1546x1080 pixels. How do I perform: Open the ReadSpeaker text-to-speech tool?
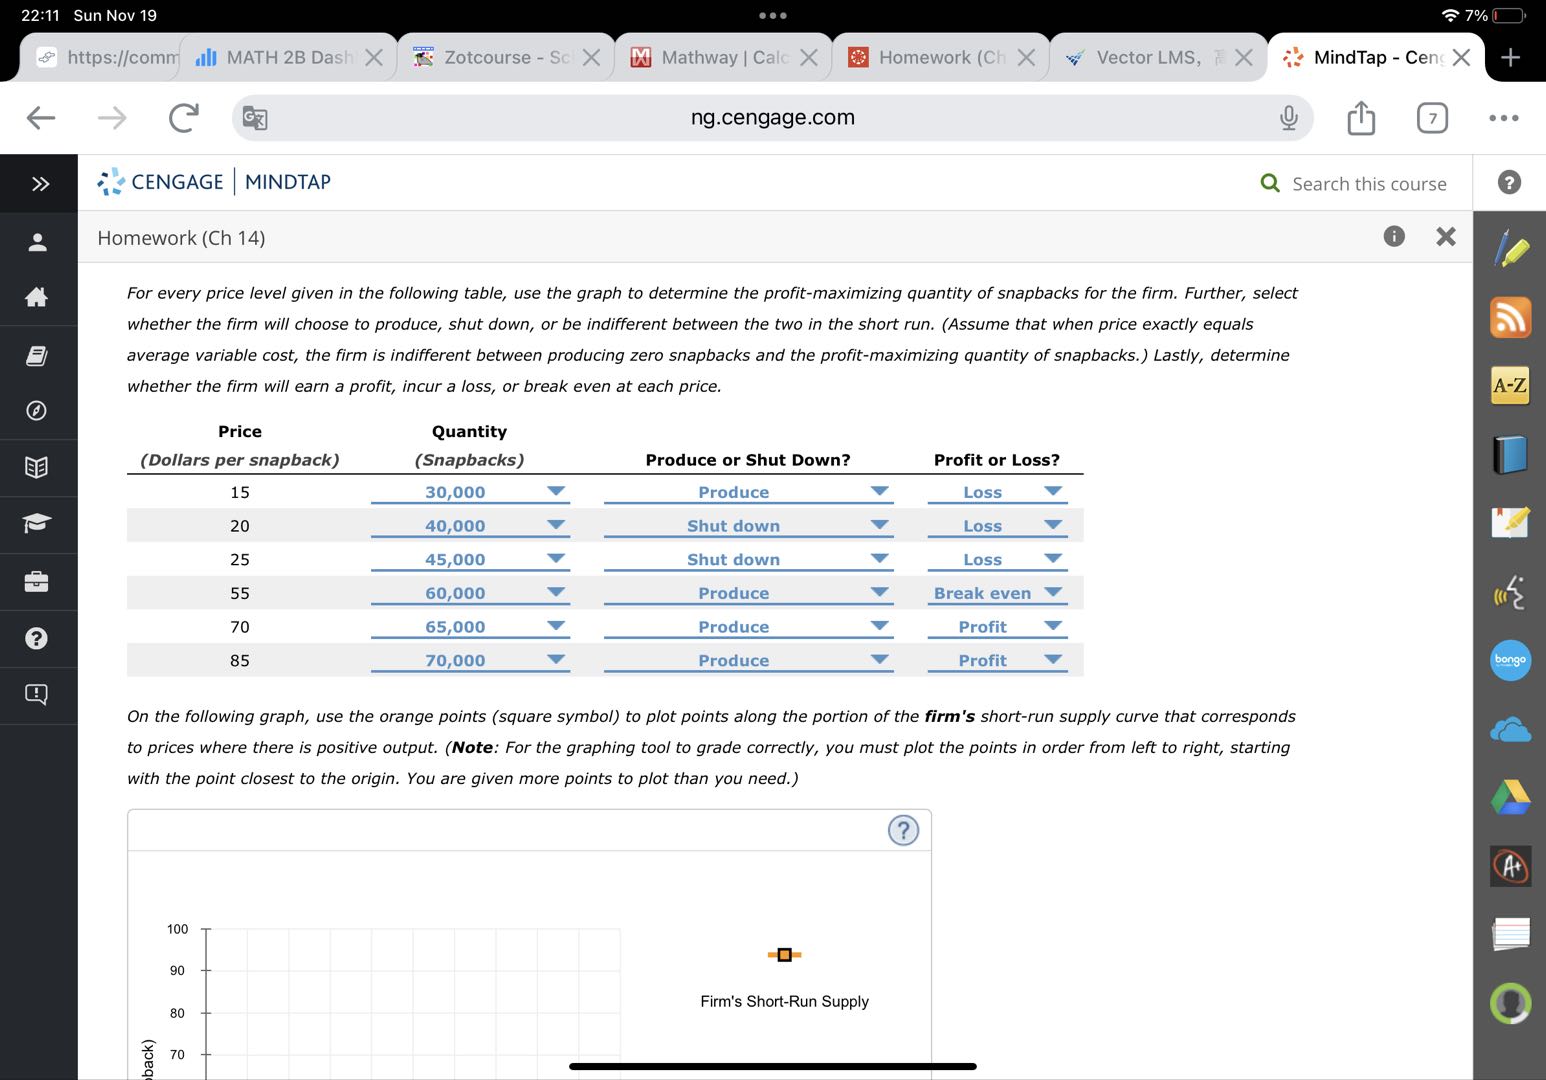click(x=1510, y=592)
